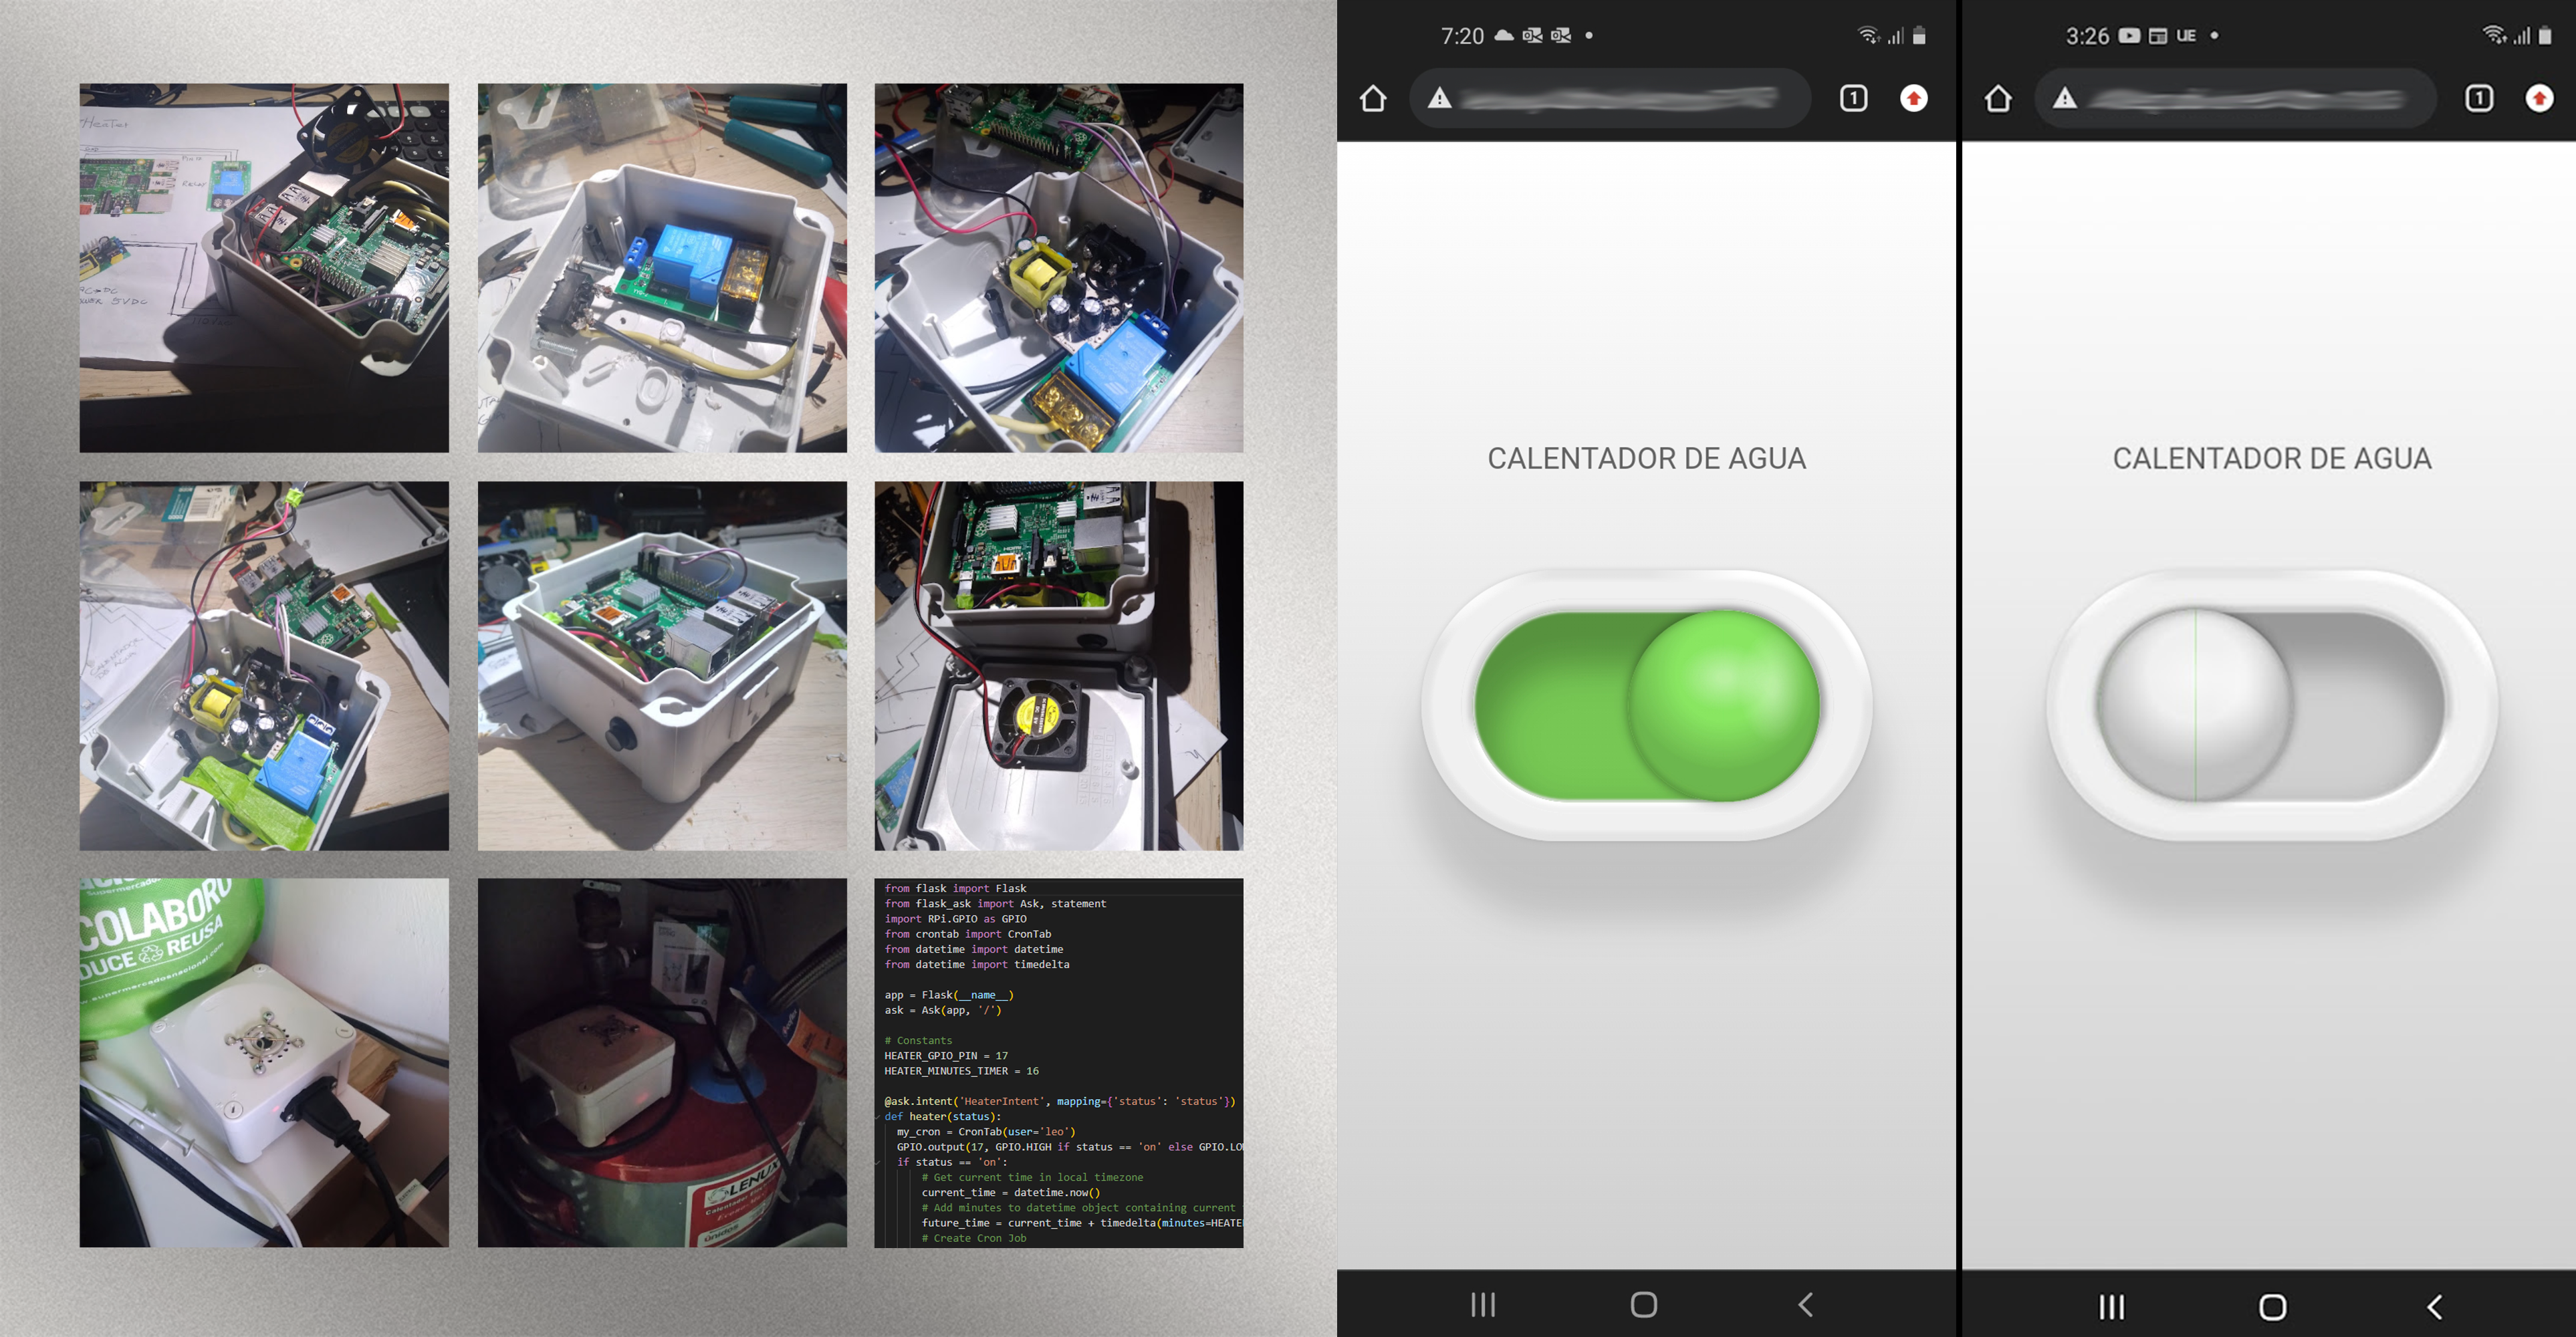Click the blurred address bar on the 3:26 phone

pyautogui.click(x=2235, y=98)
